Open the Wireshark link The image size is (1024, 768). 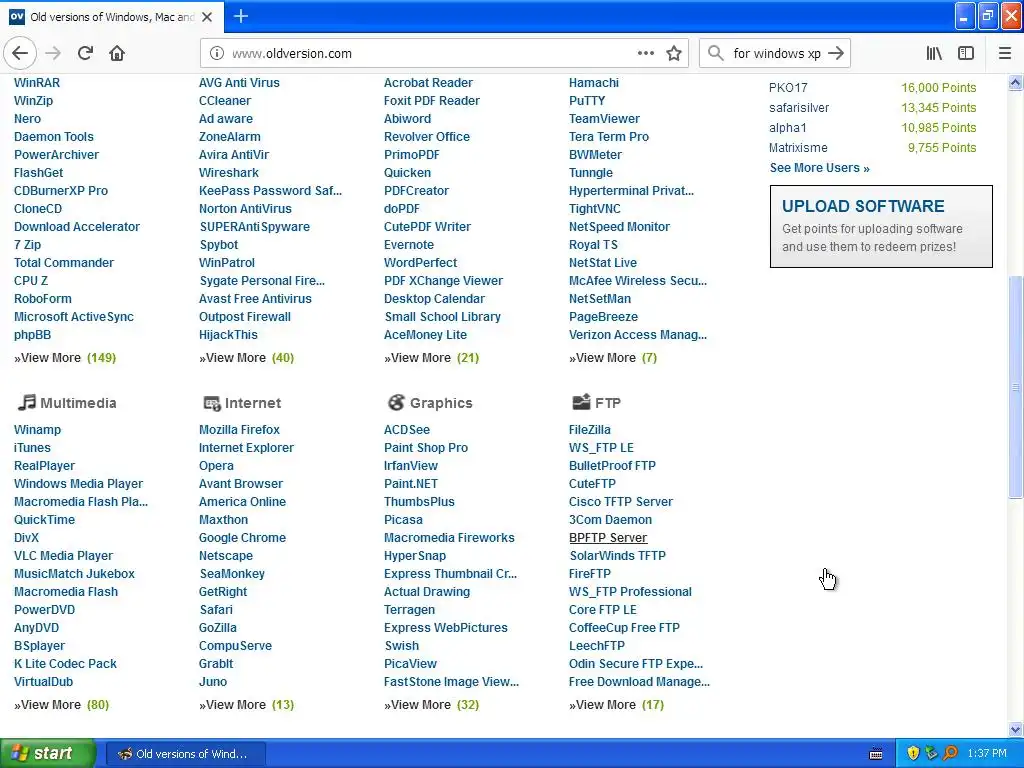coord(229,173)
